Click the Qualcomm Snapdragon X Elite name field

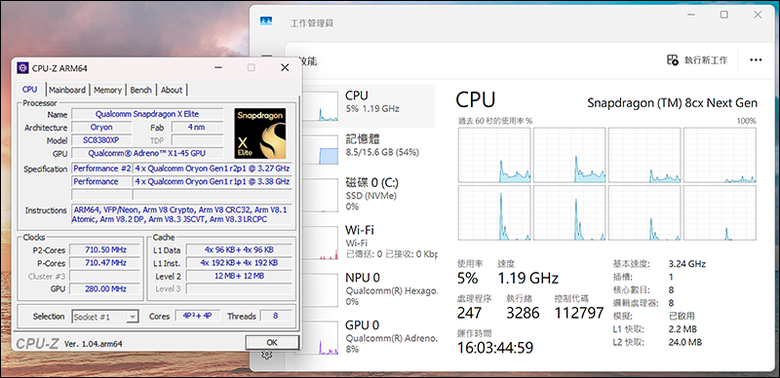[147, 114]
